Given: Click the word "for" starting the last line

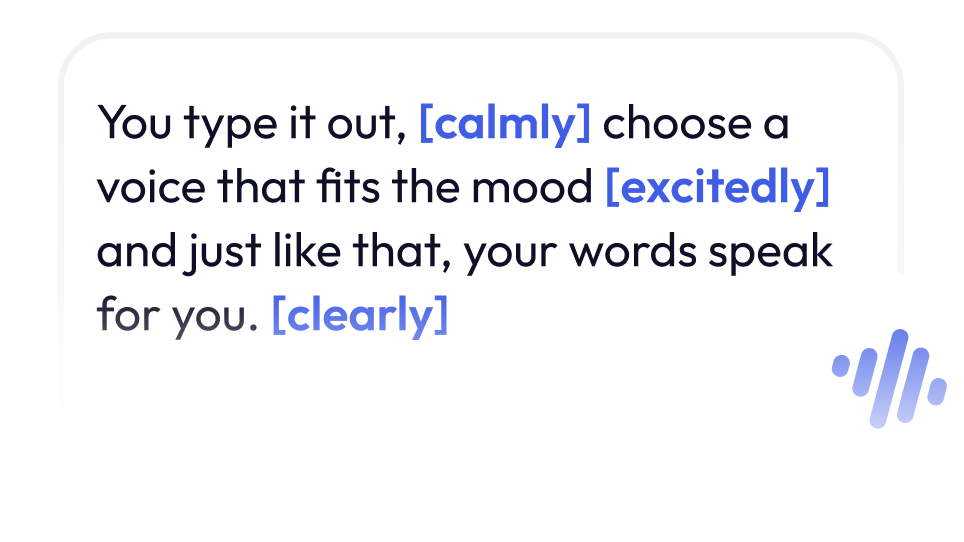Looking at the screenshot, I should [121, 316].
